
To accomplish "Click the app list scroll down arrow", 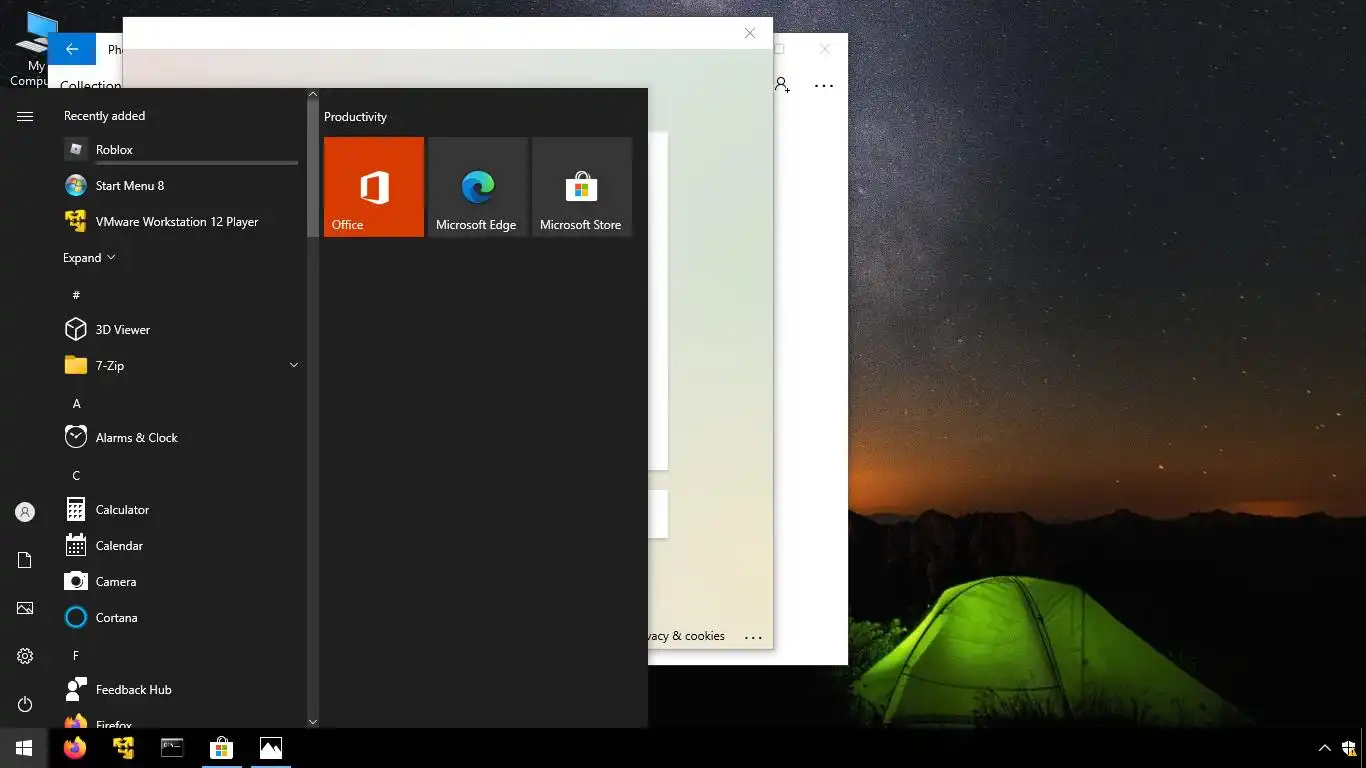I will tap(312, 721).
